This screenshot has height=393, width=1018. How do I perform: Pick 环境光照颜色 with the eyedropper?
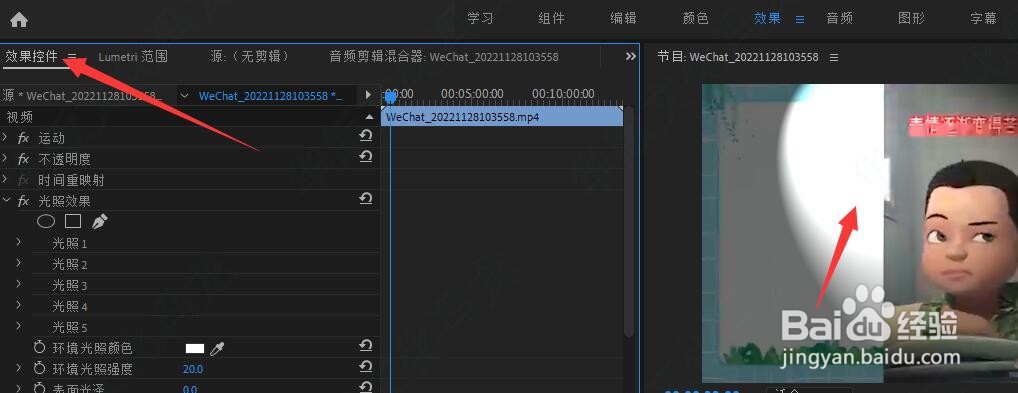(217, 349)
